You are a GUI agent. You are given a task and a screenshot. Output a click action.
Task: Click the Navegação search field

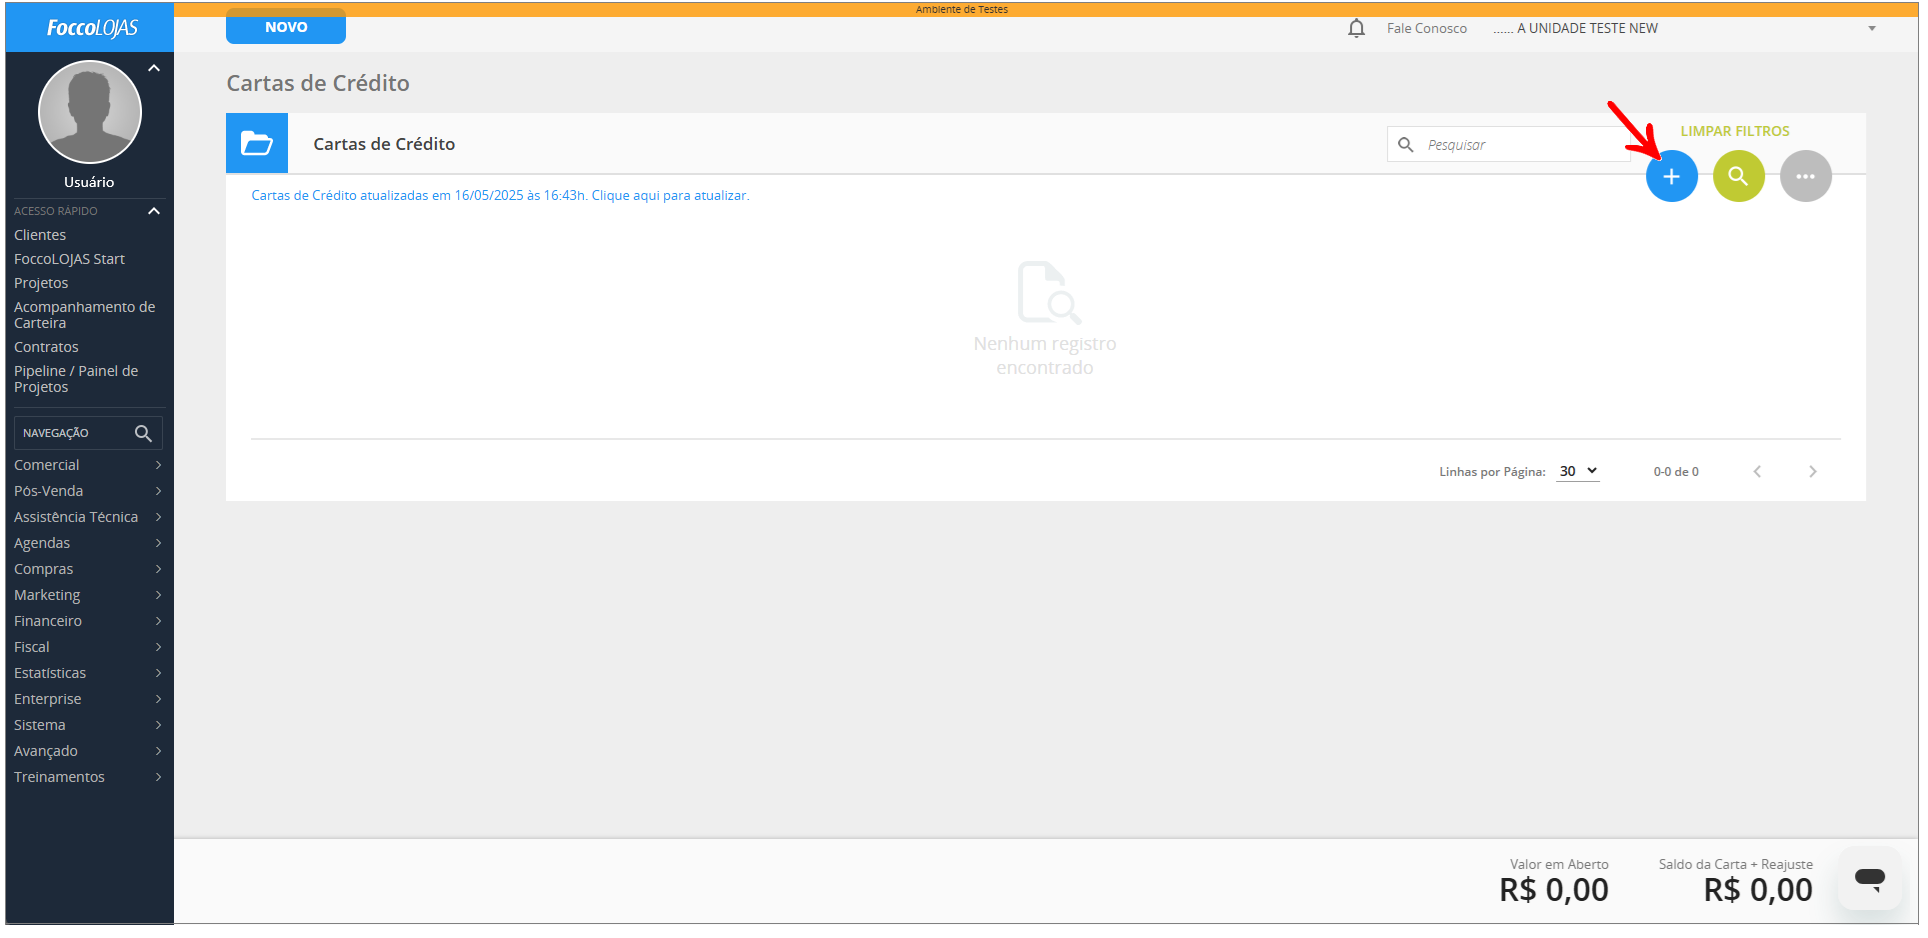[88, 433]
